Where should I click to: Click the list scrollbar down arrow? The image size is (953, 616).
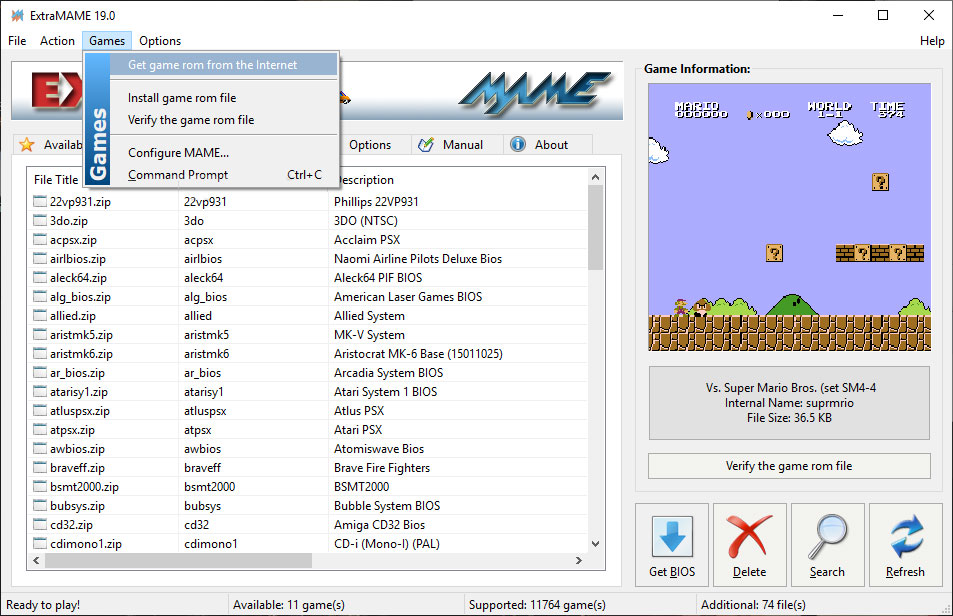pyautogui.click(x=596, y=543)
